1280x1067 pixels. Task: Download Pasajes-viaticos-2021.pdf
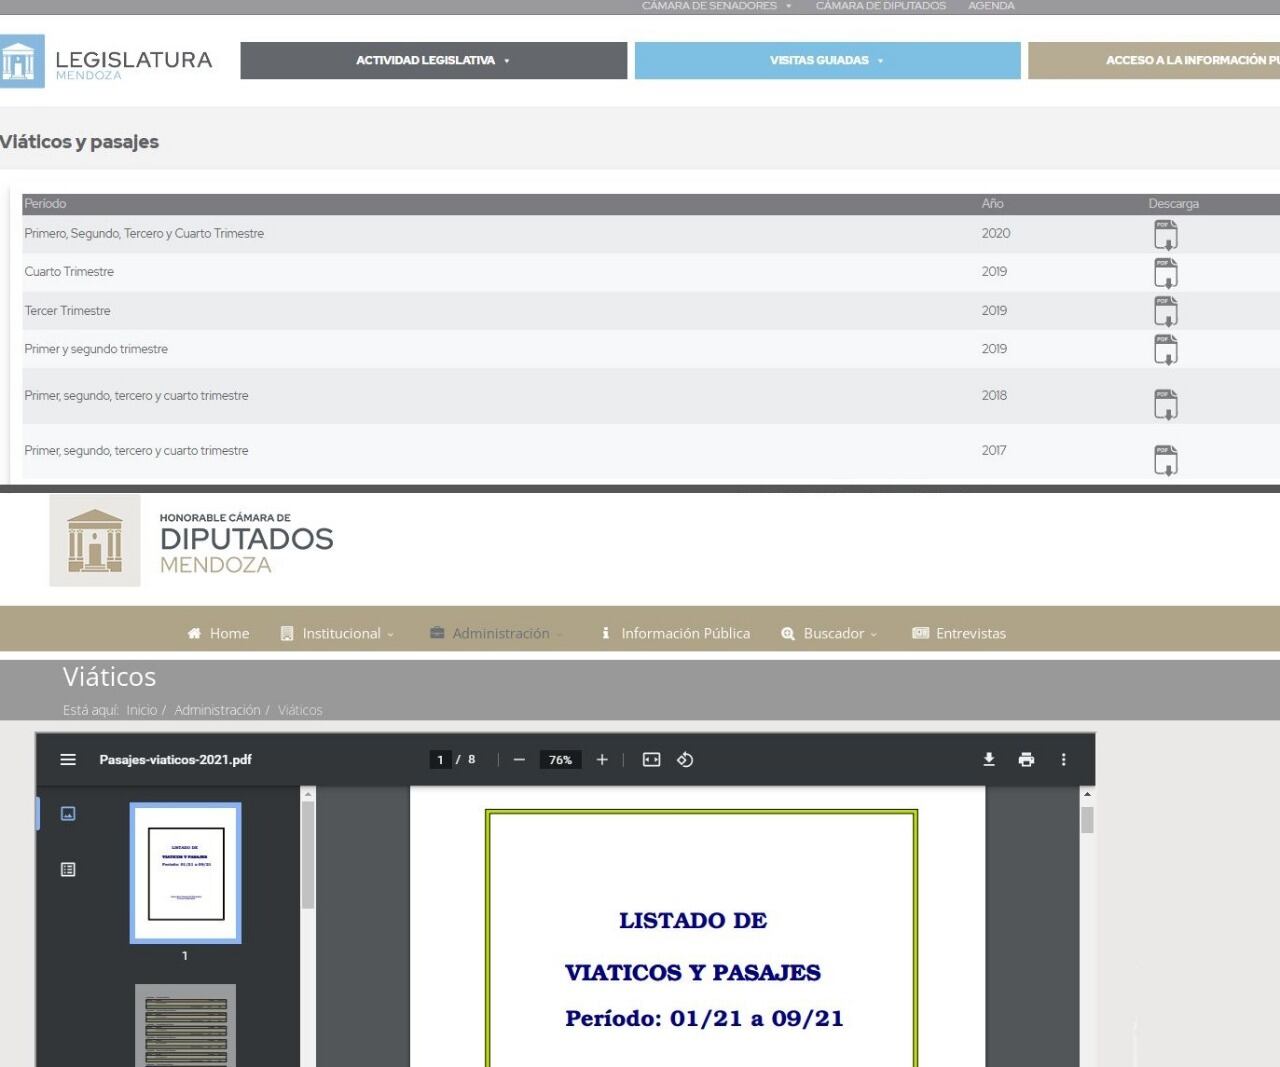coord(989,760)
